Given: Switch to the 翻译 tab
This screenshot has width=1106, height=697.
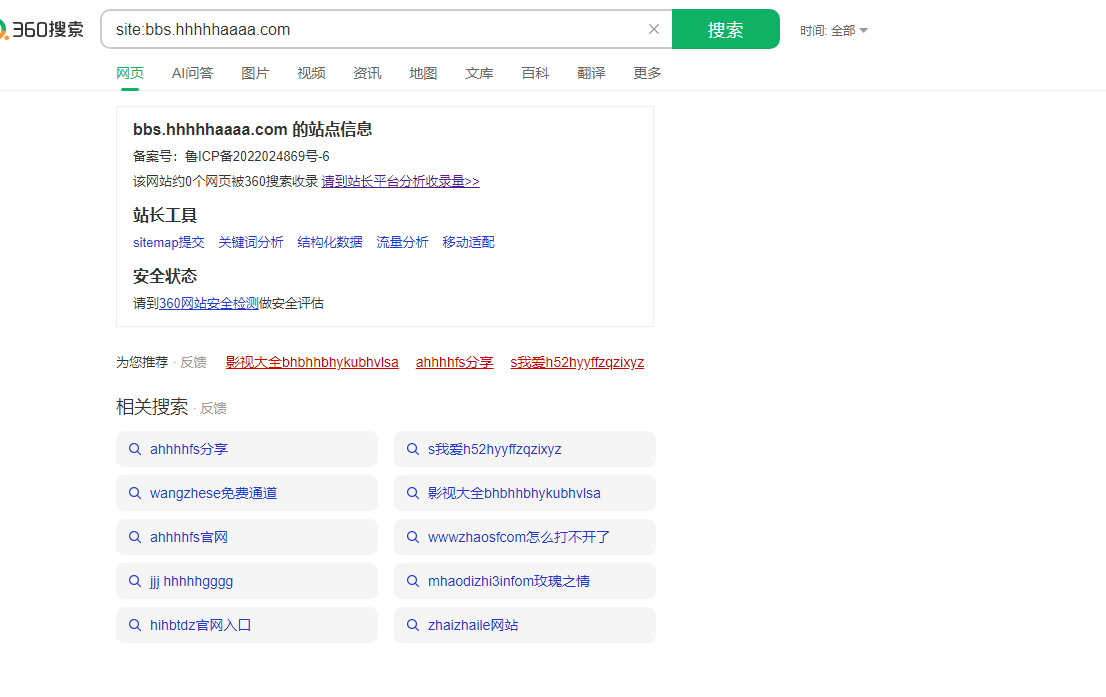Looking at the screenshot, I should pos(591,73).
